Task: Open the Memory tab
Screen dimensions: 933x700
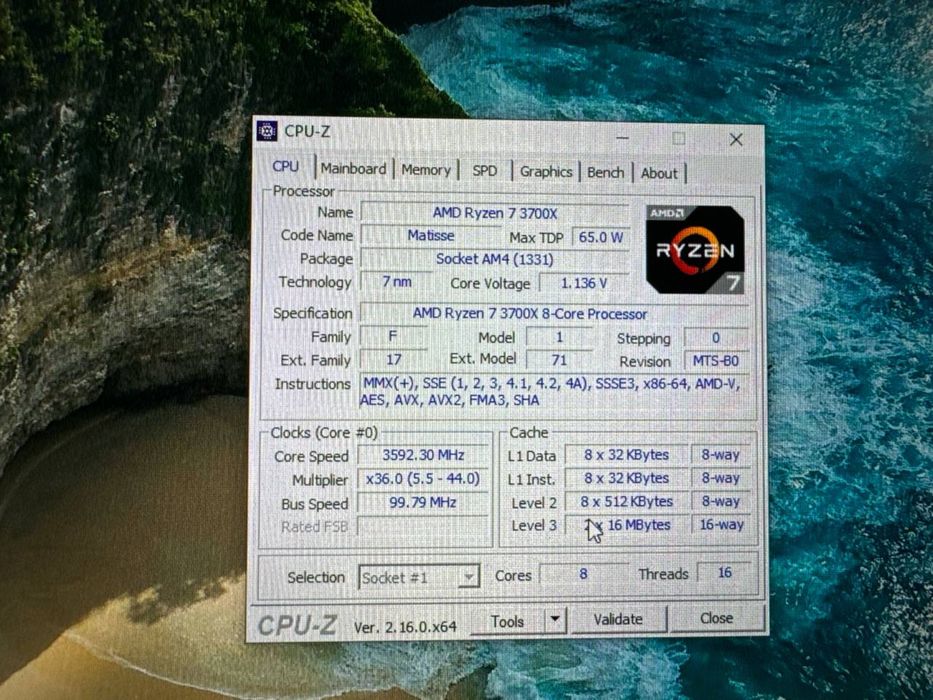Action: tap(426, 170)
